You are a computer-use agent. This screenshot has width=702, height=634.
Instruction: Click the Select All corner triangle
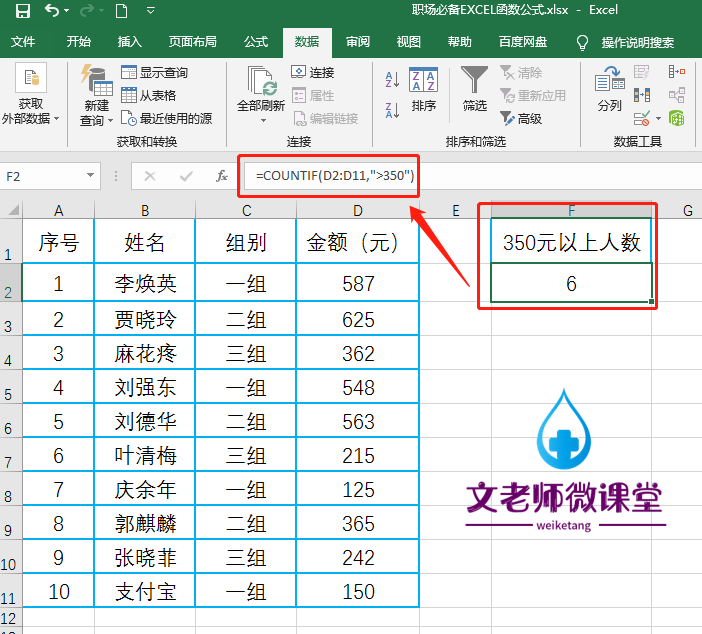[13, 210]
